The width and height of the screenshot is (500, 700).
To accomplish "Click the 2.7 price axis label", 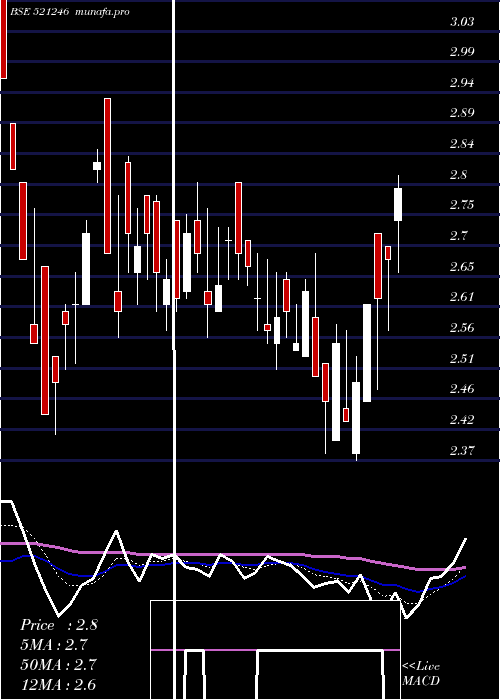I will point(458,236).
